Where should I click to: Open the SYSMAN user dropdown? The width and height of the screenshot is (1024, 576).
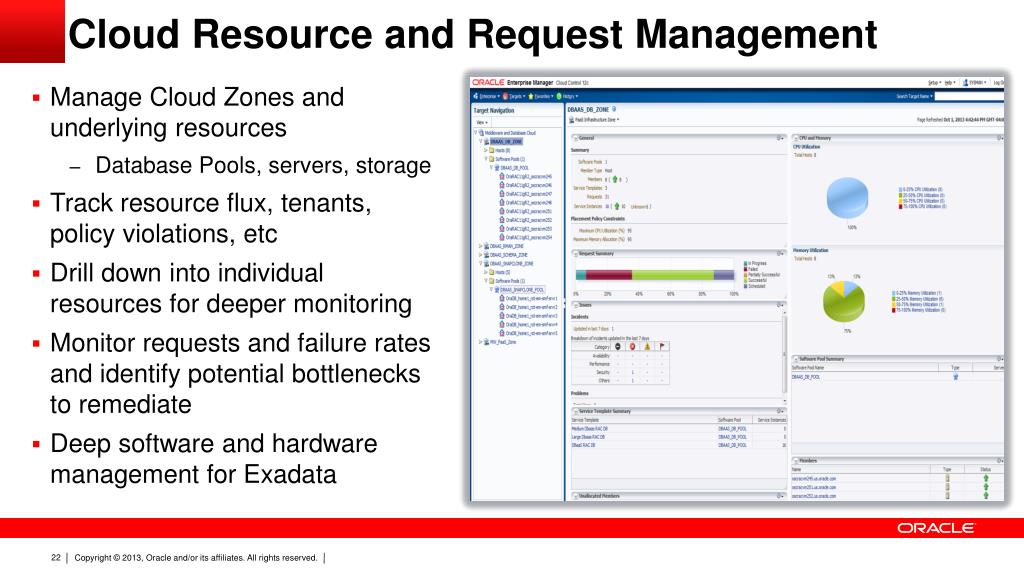[x=975, y=83]
